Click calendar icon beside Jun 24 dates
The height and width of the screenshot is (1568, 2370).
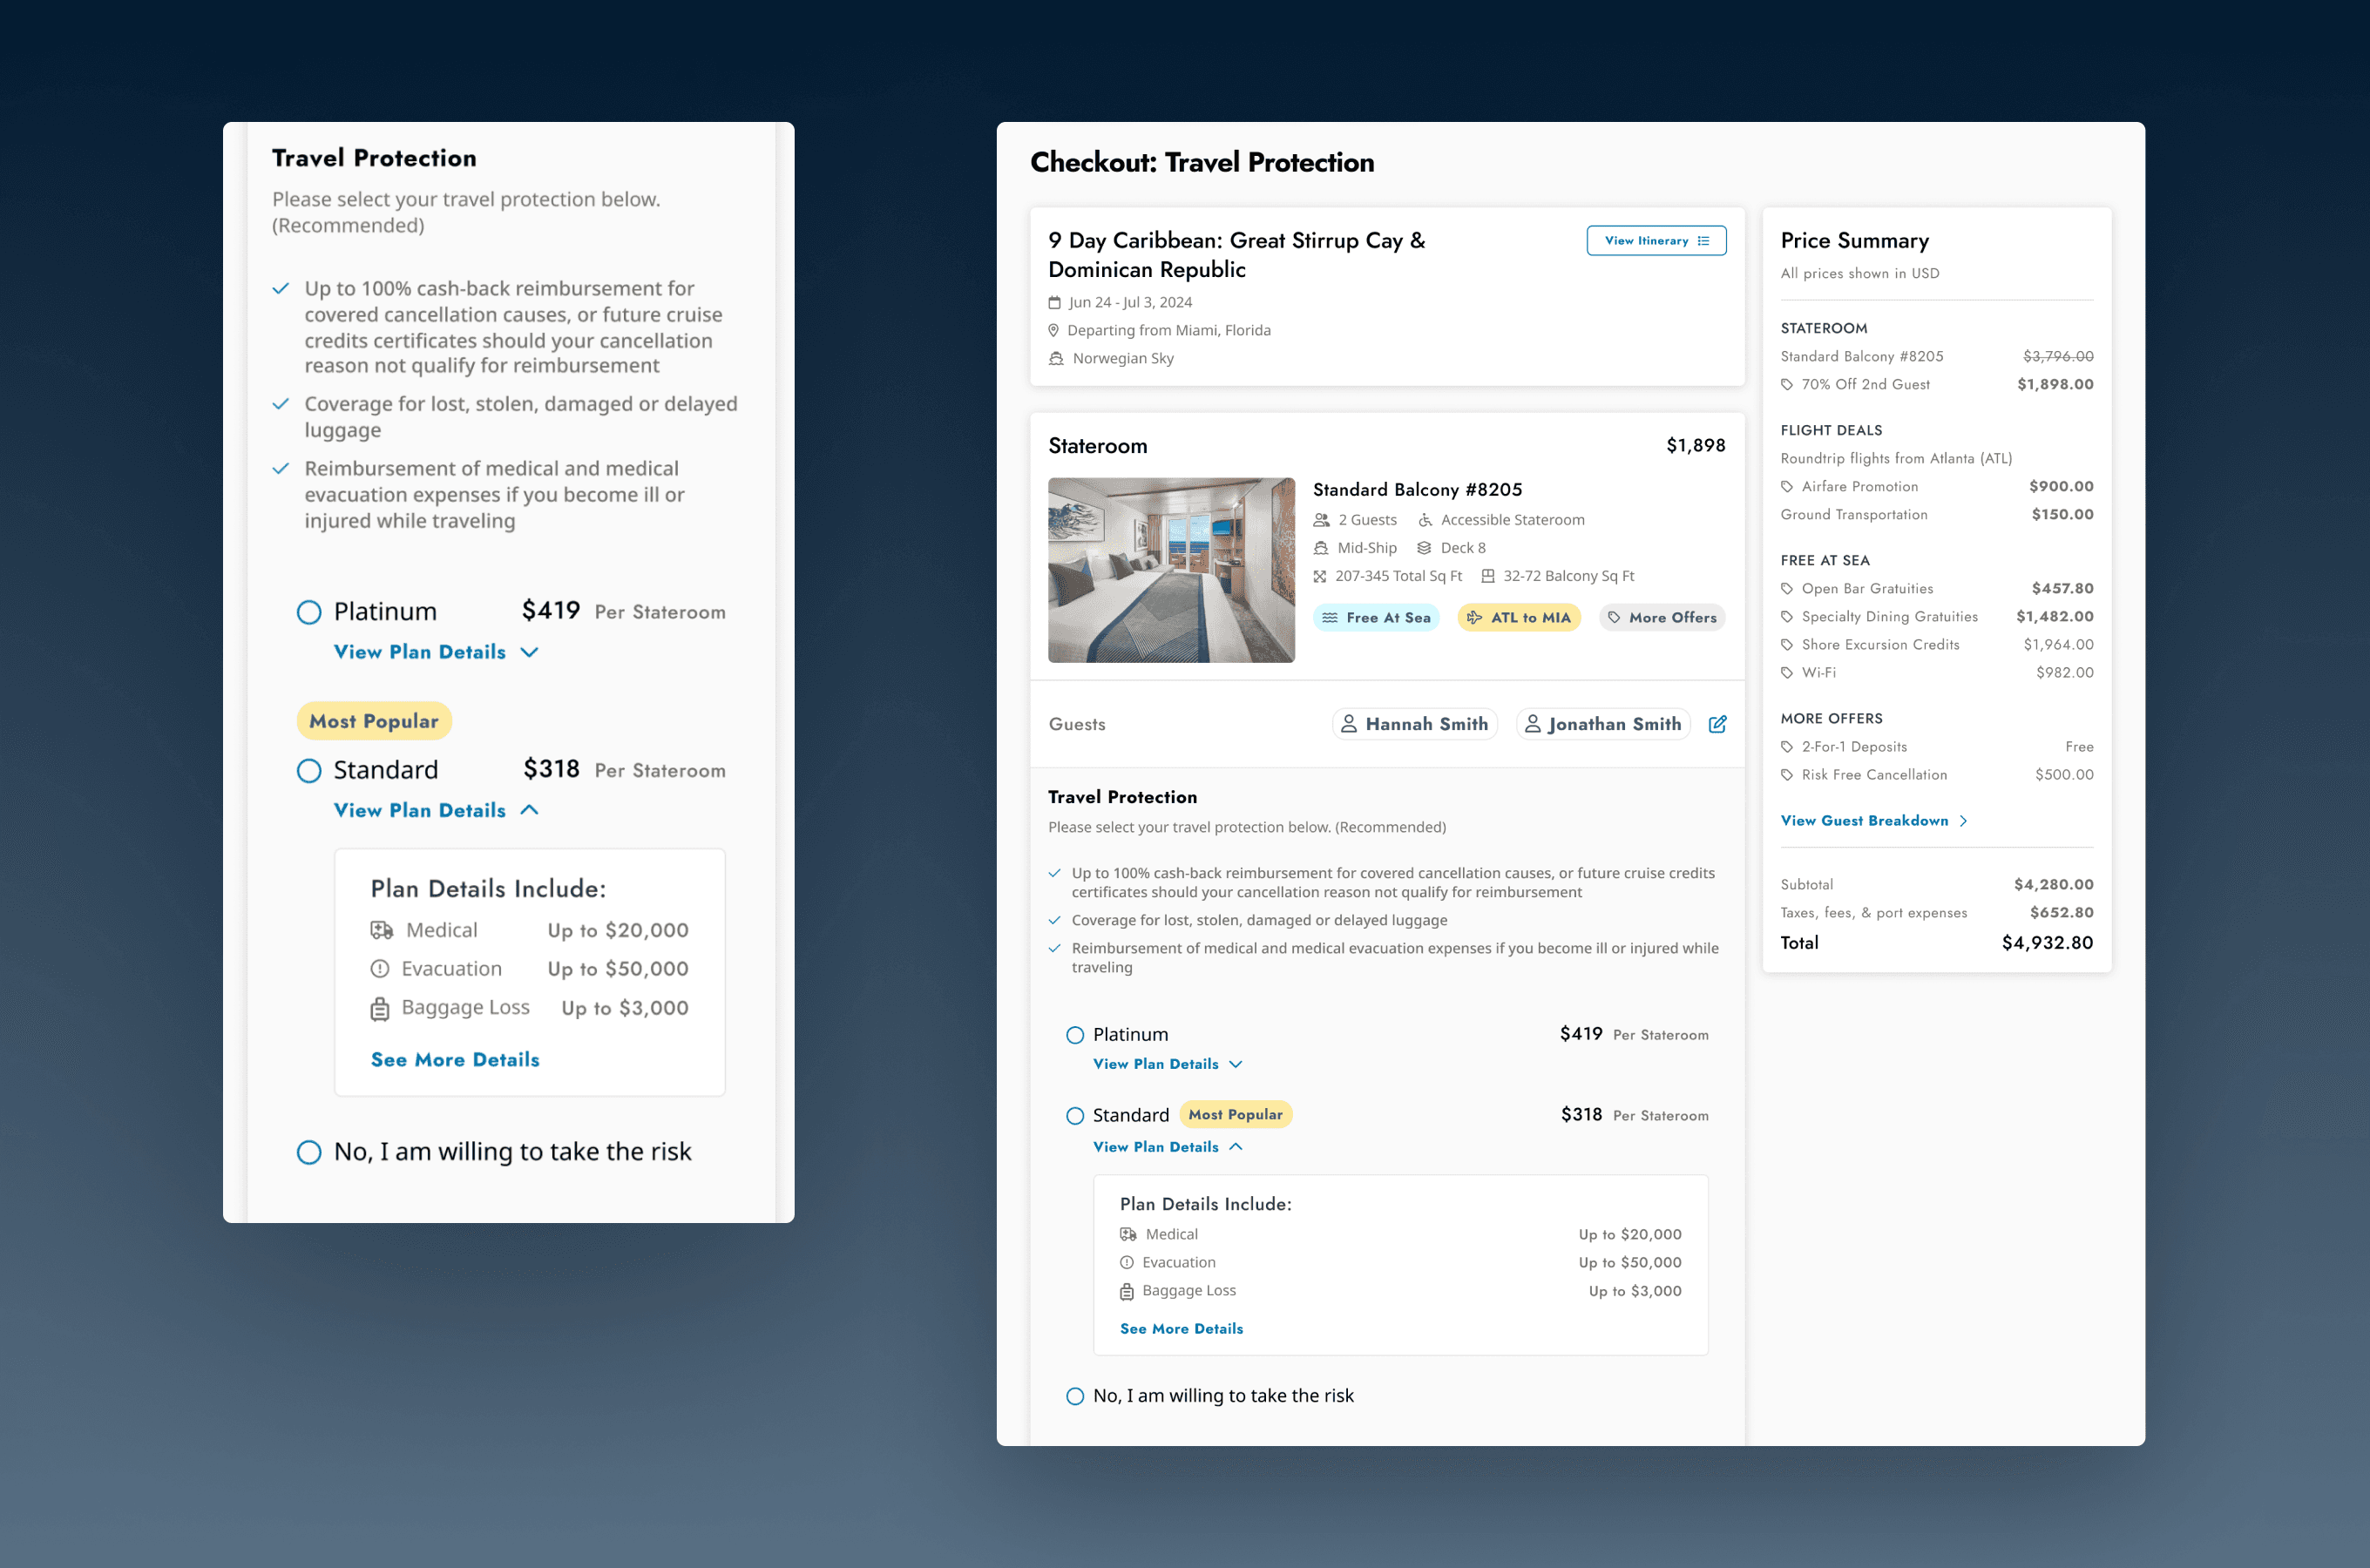tap(1054, 303)
